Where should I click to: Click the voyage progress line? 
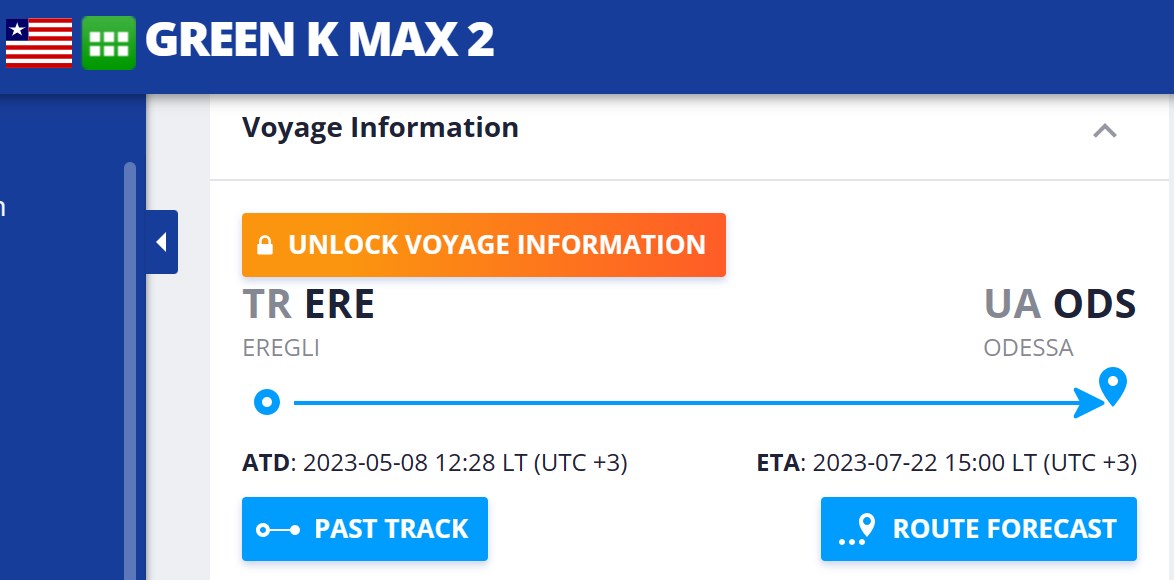click(680, 403)
